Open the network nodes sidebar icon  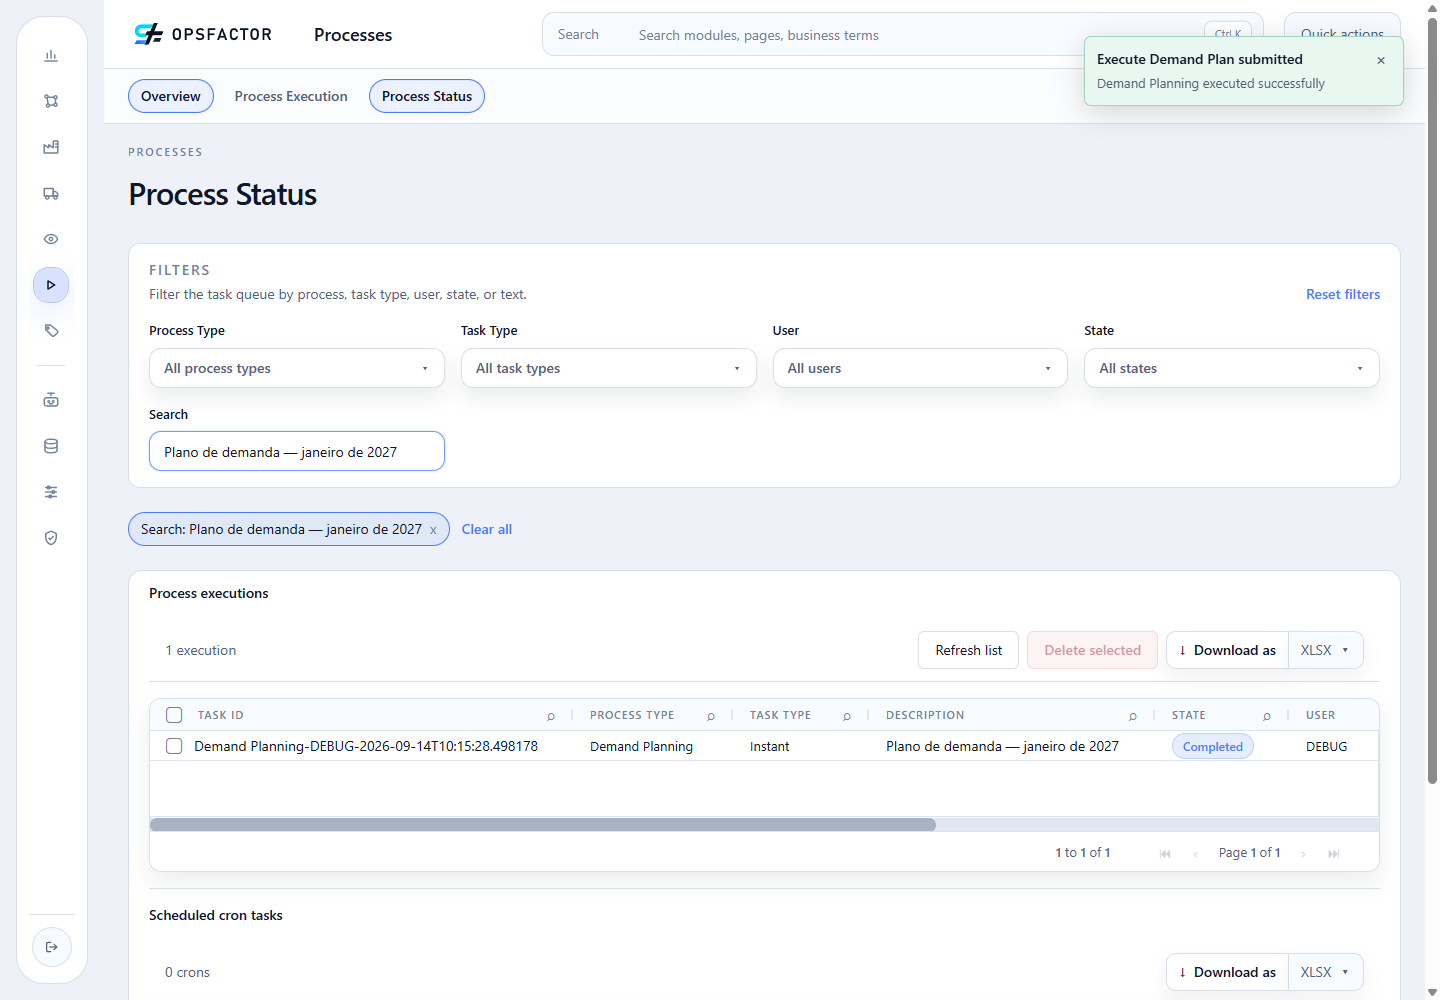point(51,101)
